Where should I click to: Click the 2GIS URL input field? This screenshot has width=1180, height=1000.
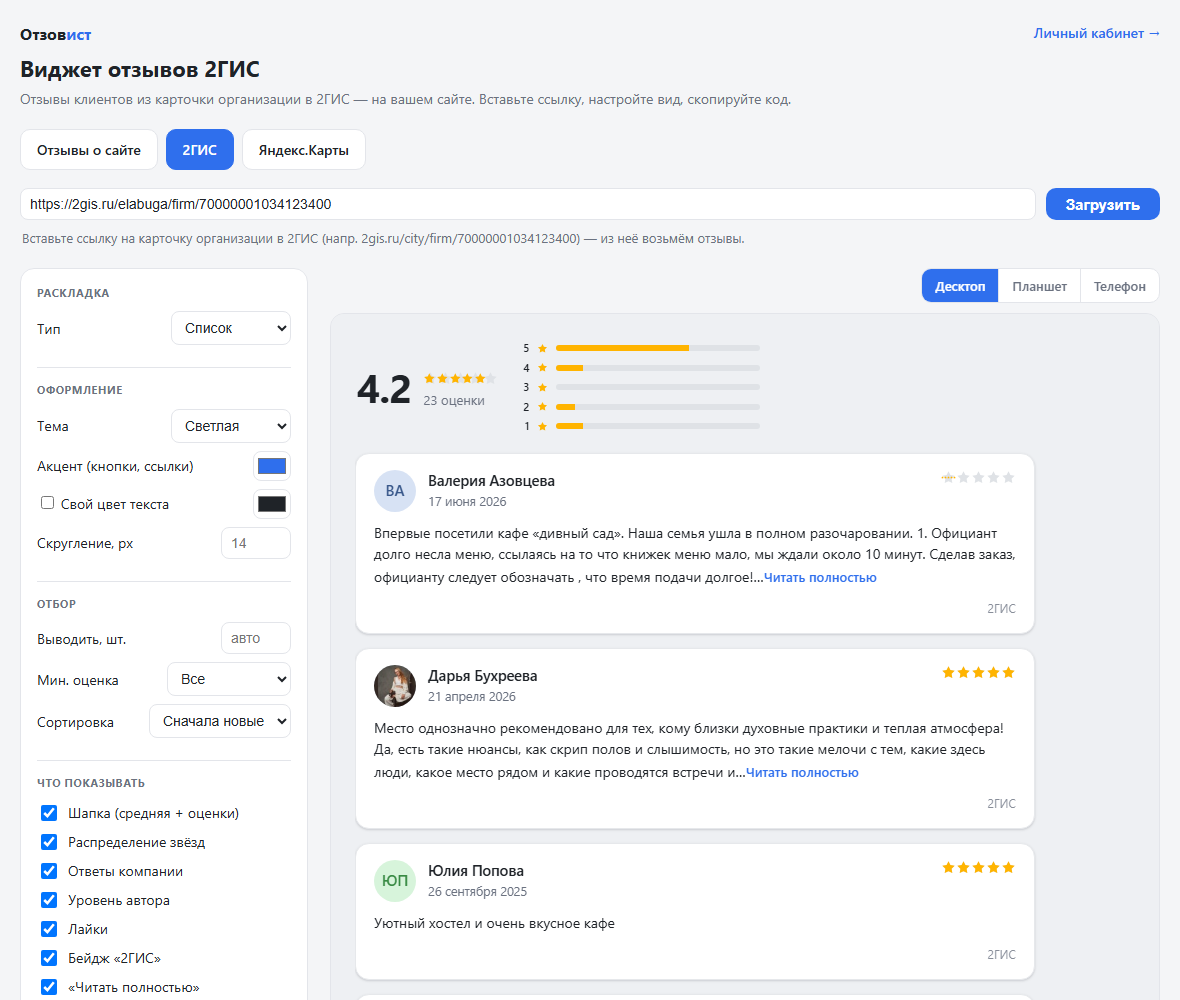528,204
